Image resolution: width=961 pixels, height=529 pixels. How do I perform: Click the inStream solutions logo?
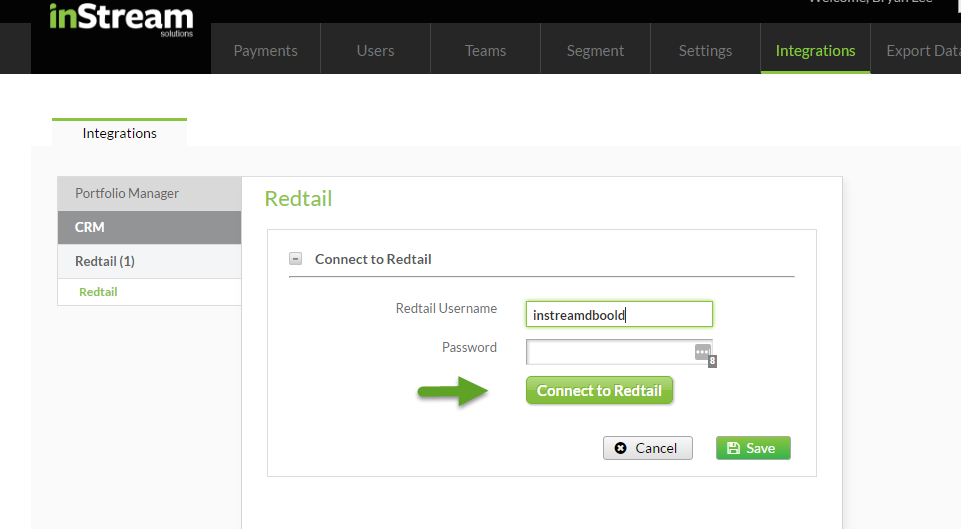click(x=121, y=20)
